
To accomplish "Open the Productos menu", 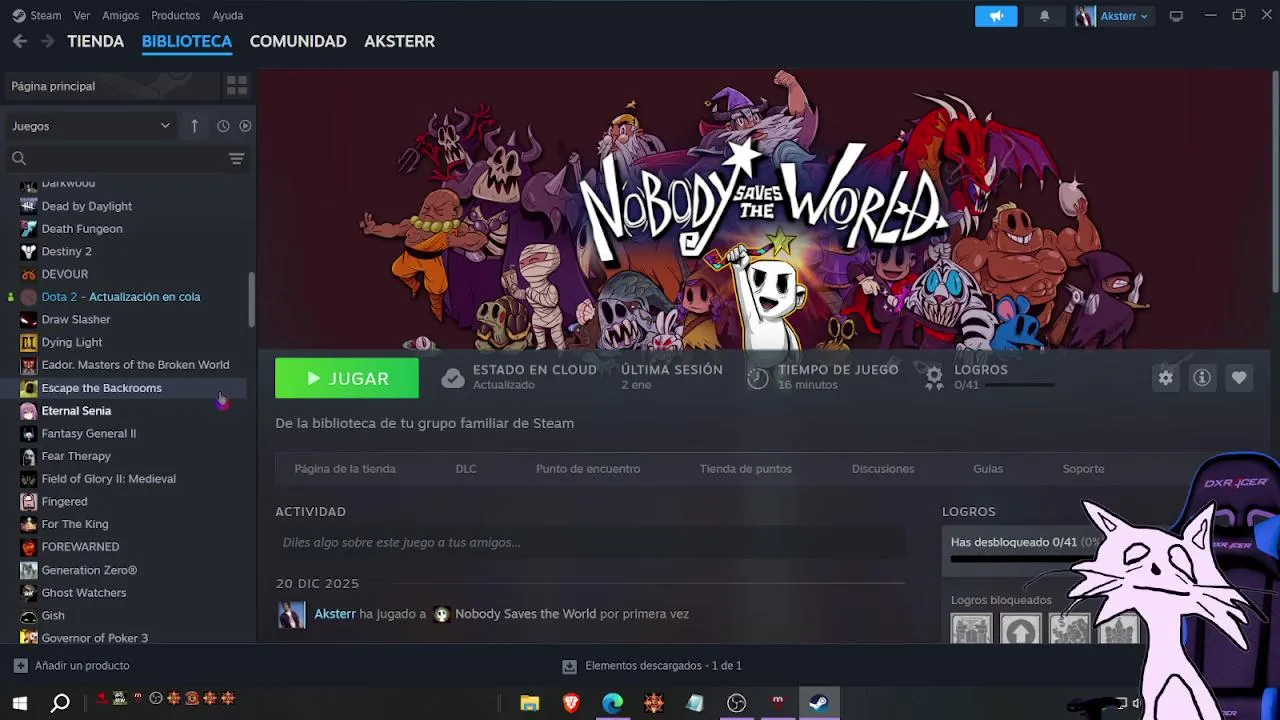I will tap(175, 16).
